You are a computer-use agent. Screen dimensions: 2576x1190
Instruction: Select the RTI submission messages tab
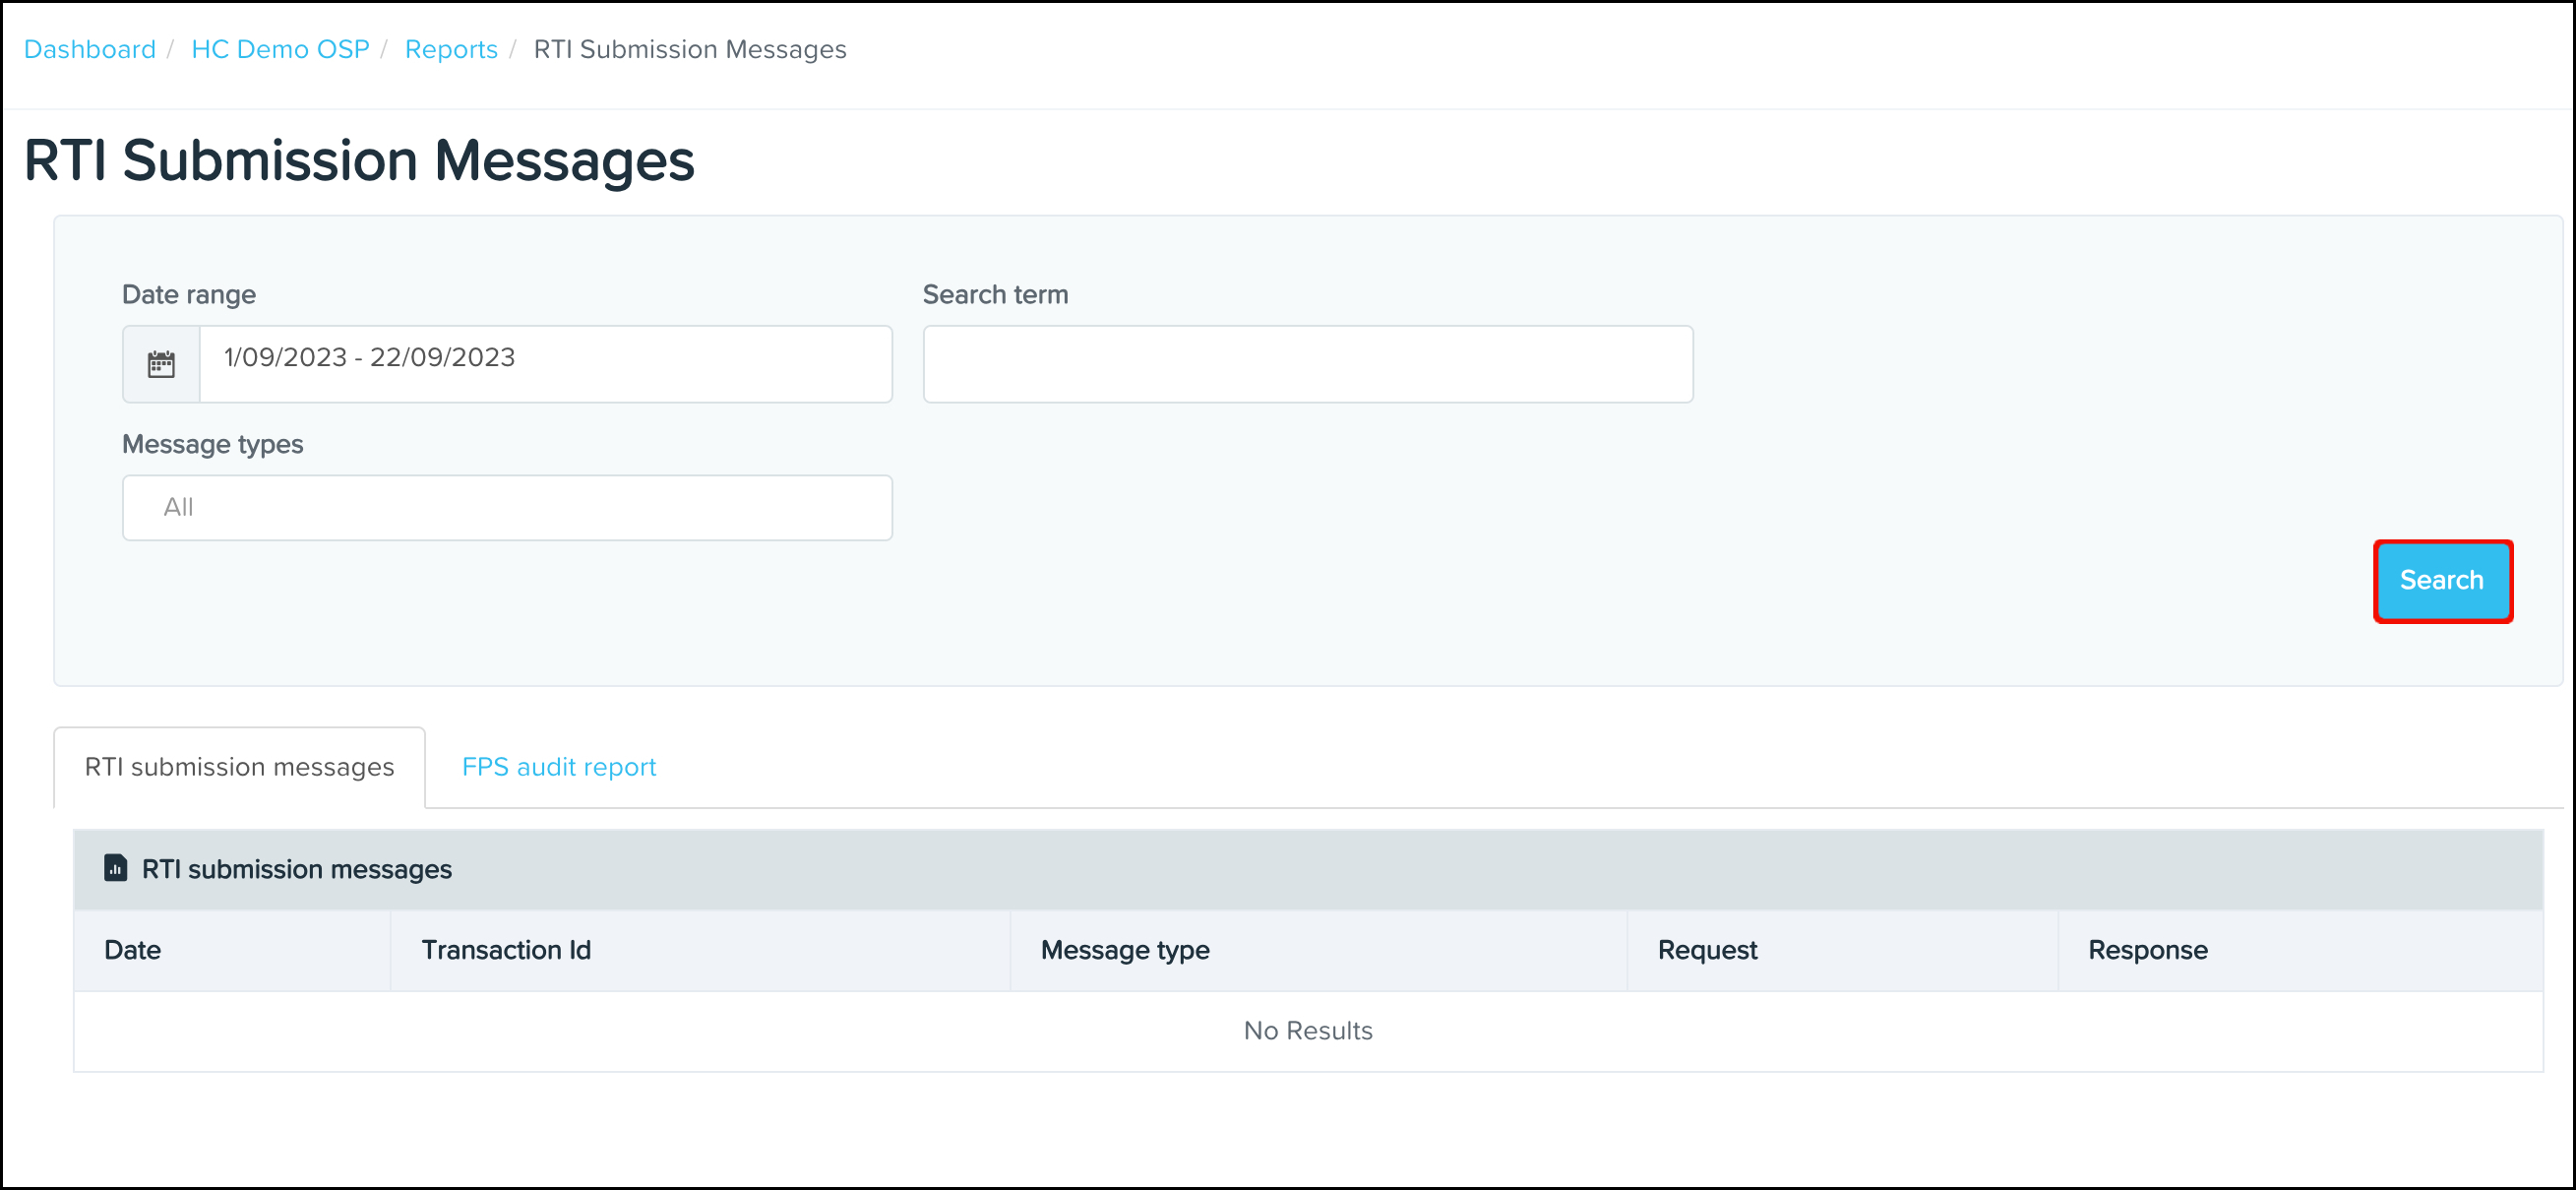coord(239,766)
